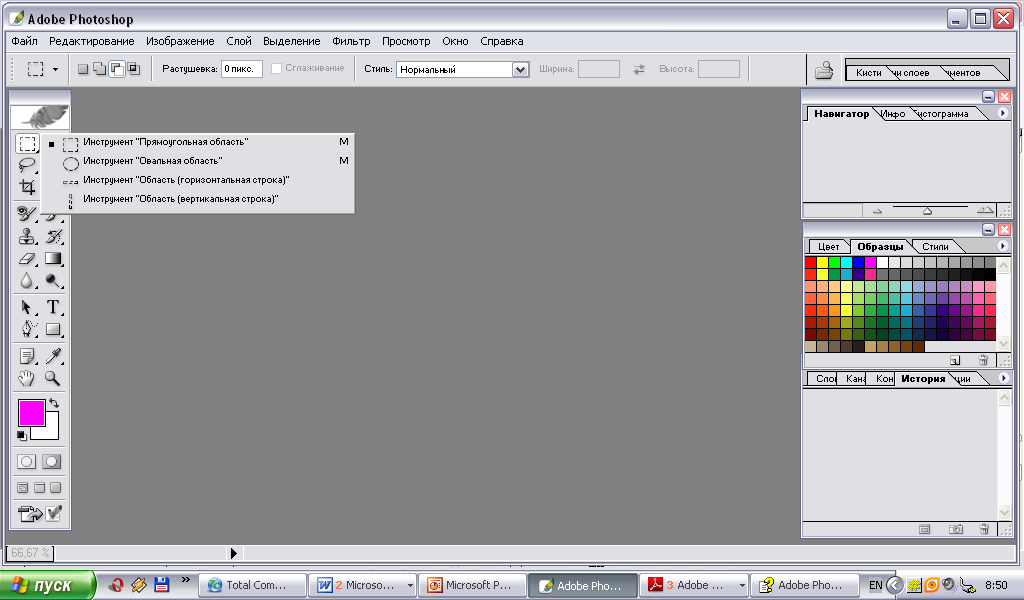
Task: Select the Type tool
Action: click(x=53, y=307)
